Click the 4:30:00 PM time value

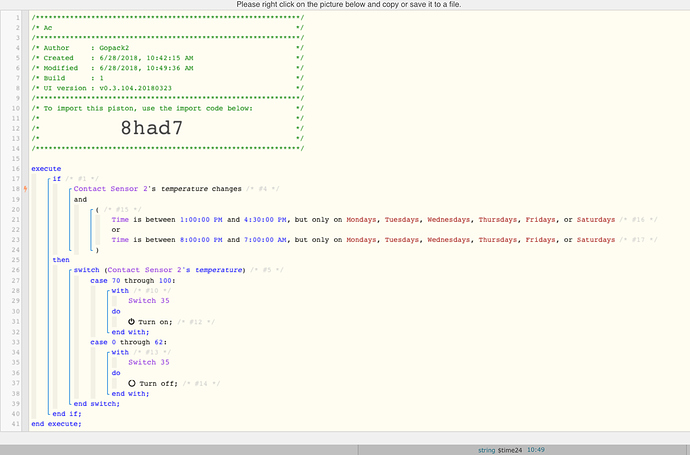(265, 220)
